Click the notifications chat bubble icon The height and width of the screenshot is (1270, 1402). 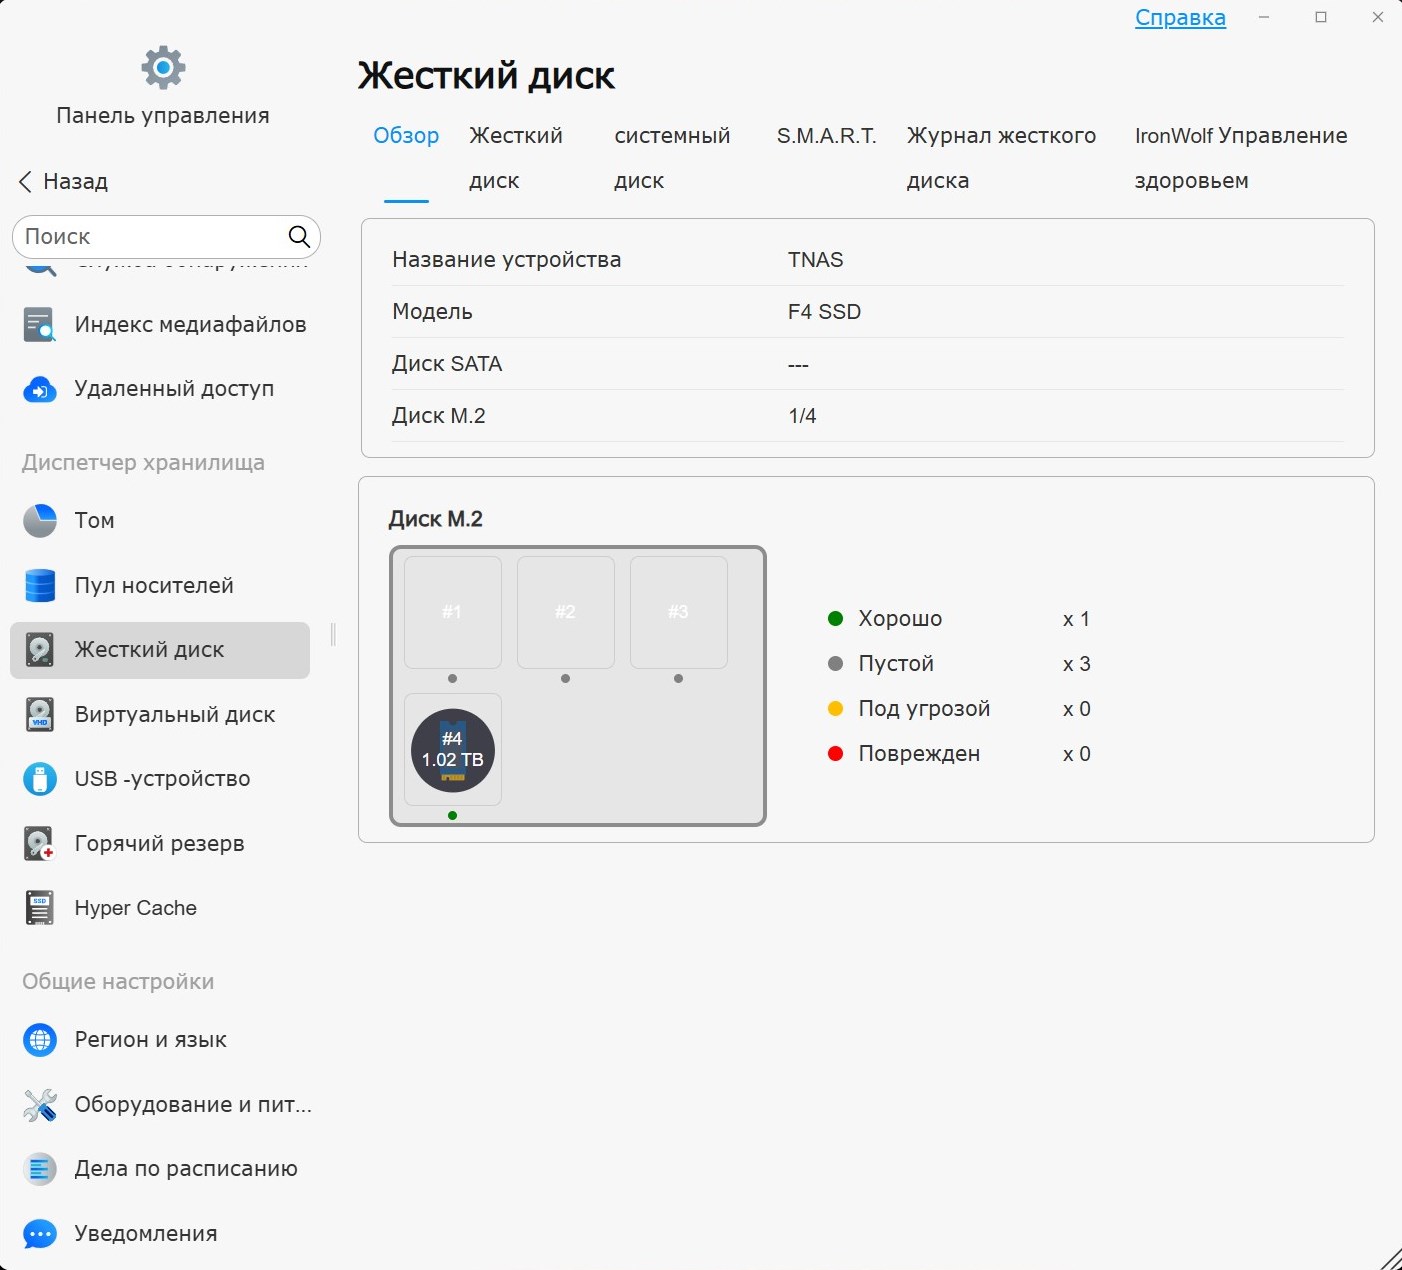(40, 1234)
